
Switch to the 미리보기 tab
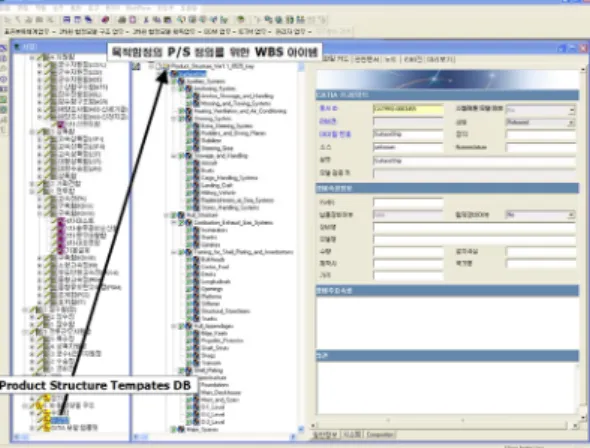coord(441,59)
